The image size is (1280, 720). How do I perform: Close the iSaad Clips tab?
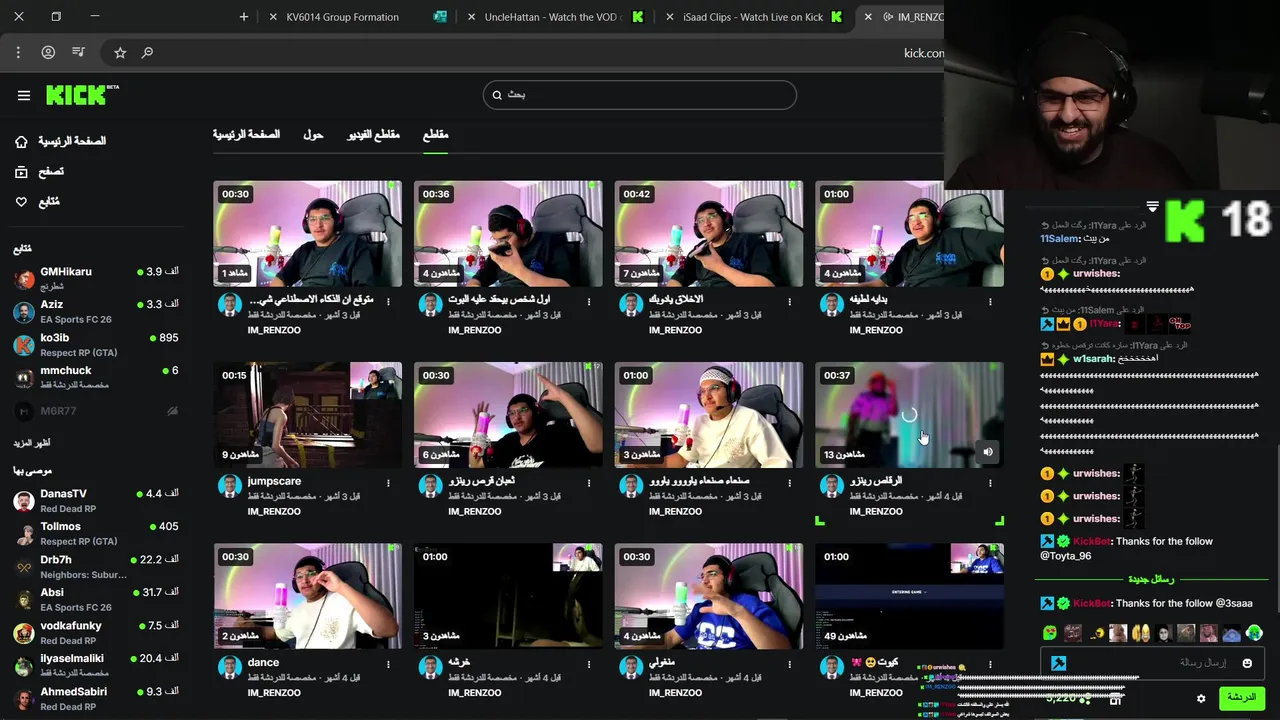[669, 17]
